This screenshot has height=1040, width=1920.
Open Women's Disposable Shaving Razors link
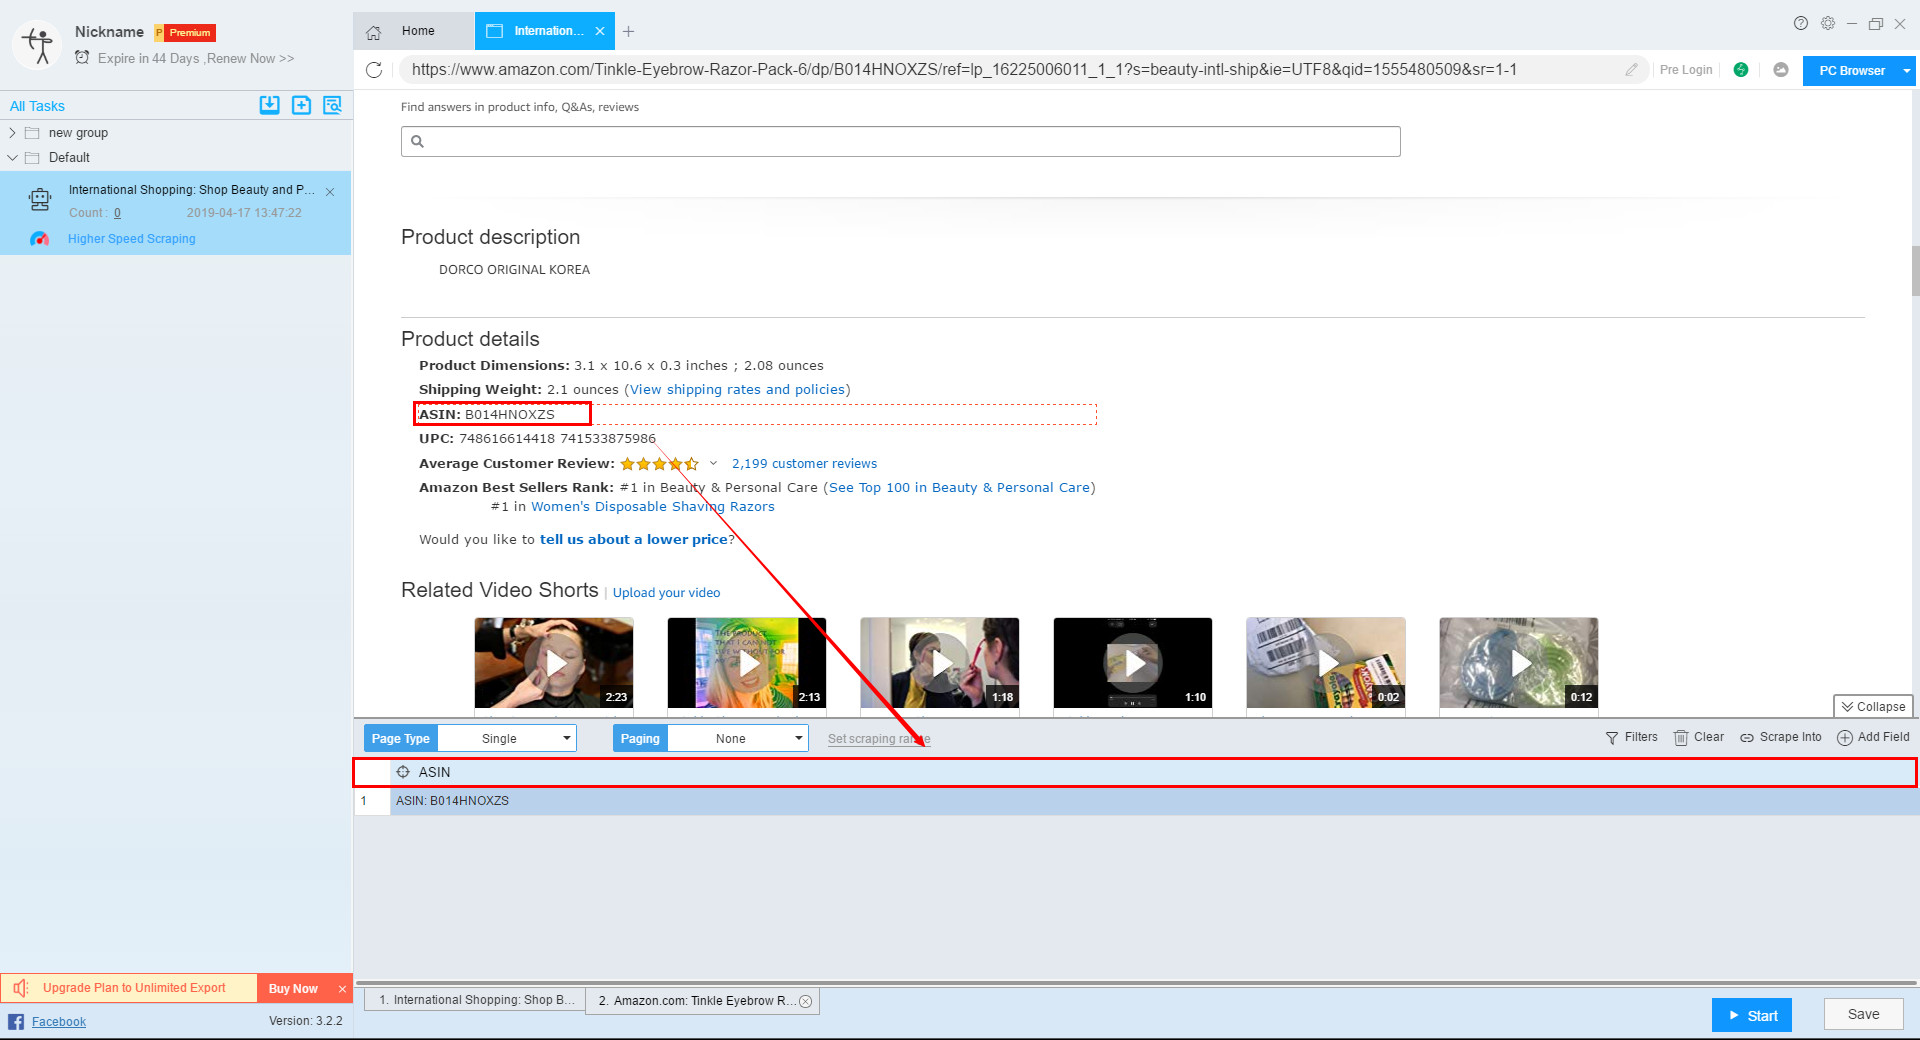click(x=652, y=507)
